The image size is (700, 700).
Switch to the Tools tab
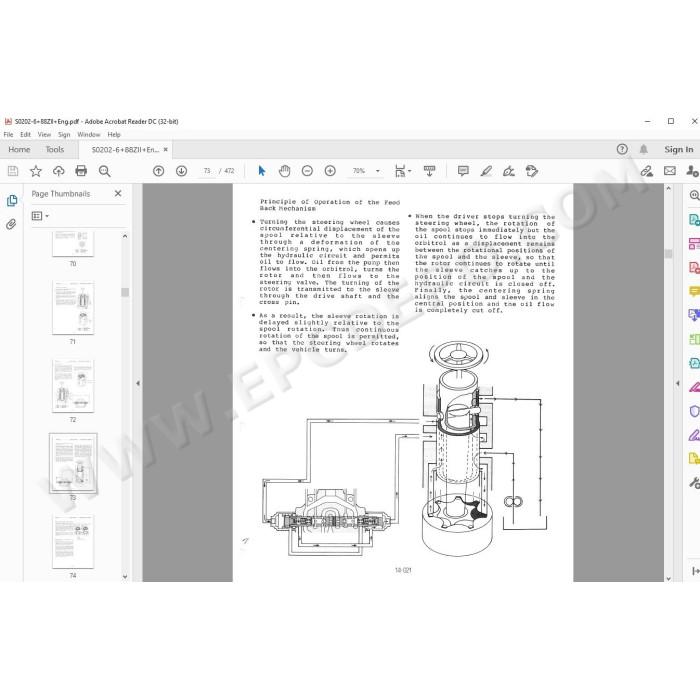point(55,150)
